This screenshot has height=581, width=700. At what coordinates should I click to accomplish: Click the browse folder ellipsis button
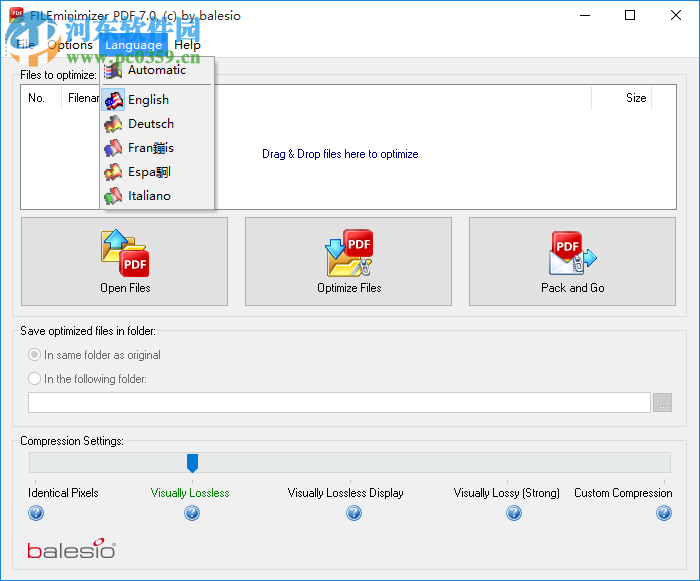coord(662,403)
